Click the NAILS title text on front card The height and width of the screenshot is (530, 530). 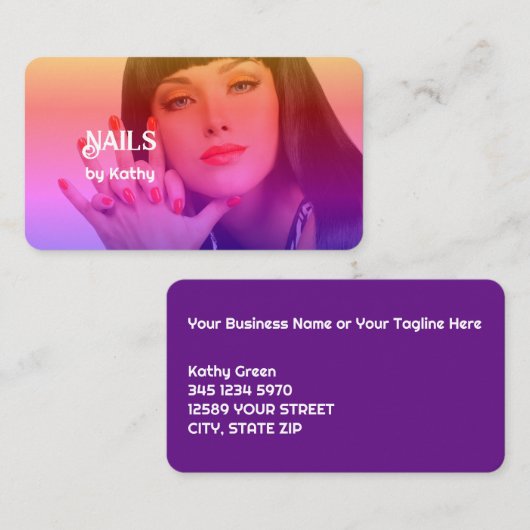point(119,143)
